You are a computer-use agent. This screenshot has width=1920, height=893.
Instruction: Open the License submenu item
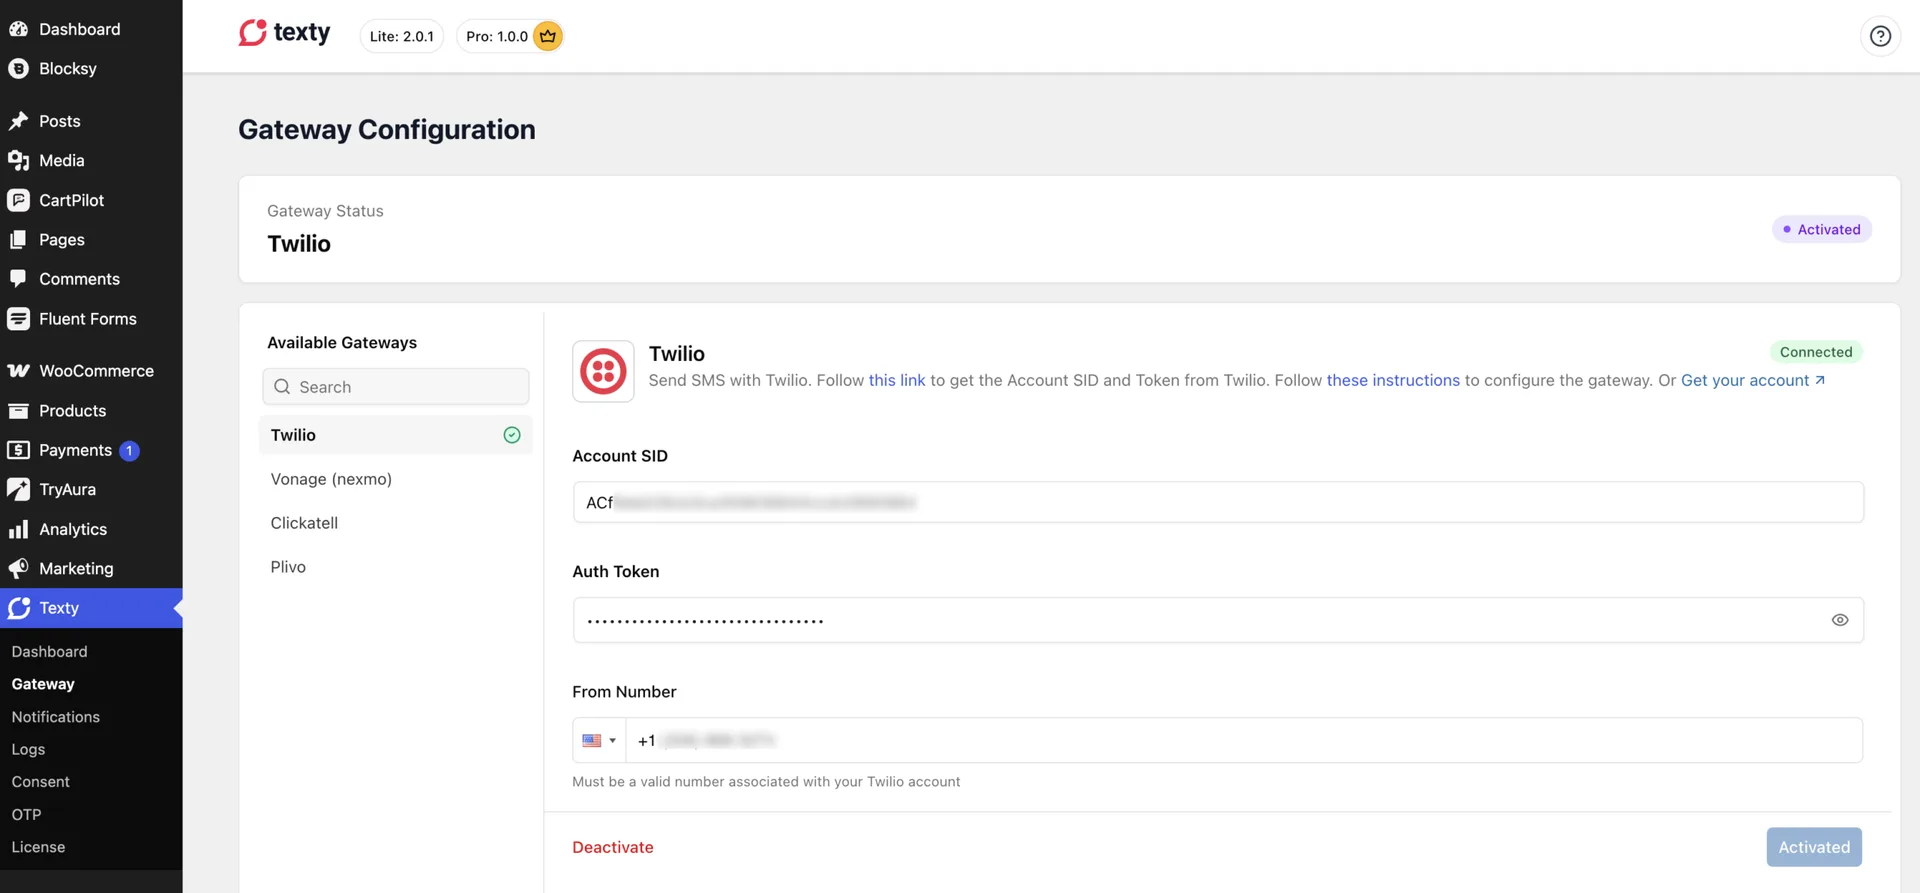point(38,847)
